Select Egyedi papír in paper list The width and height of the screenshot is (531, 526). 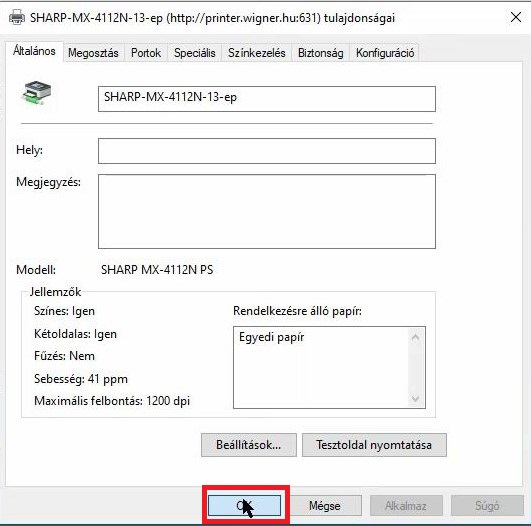click(x=272, y=337)
